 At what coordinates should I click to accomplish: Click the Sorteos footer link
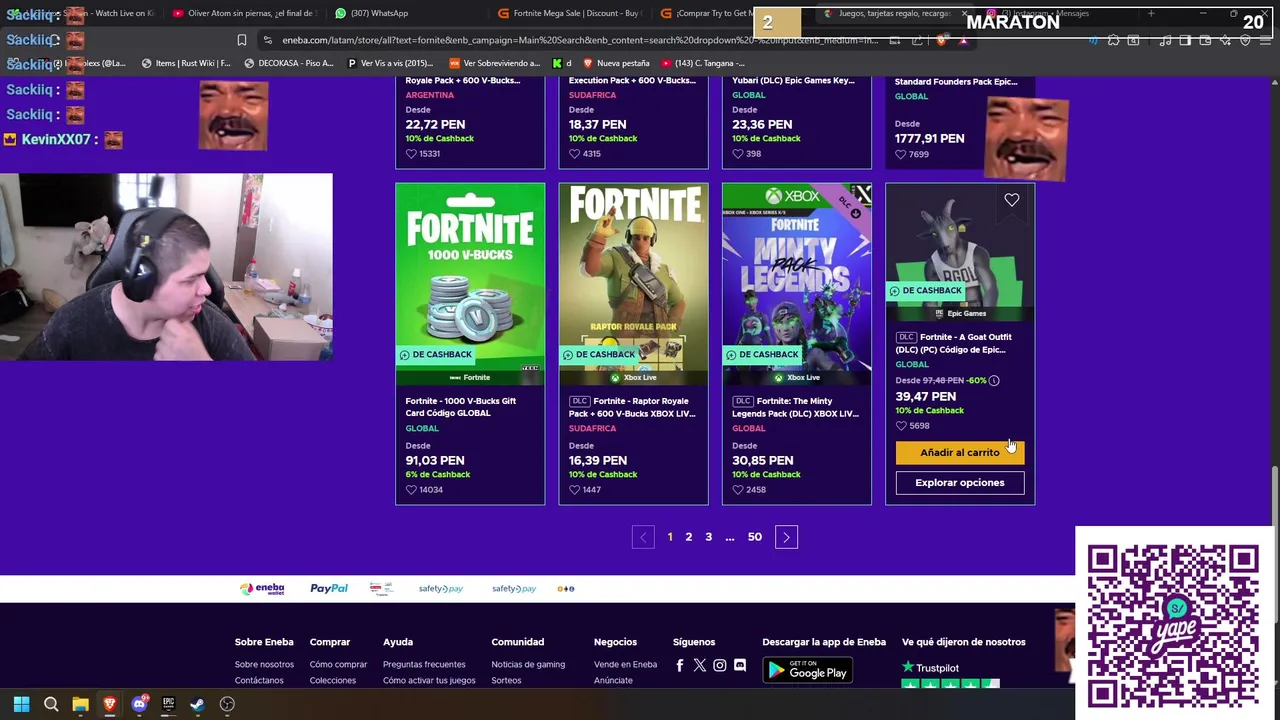click(x=506, y=680)
